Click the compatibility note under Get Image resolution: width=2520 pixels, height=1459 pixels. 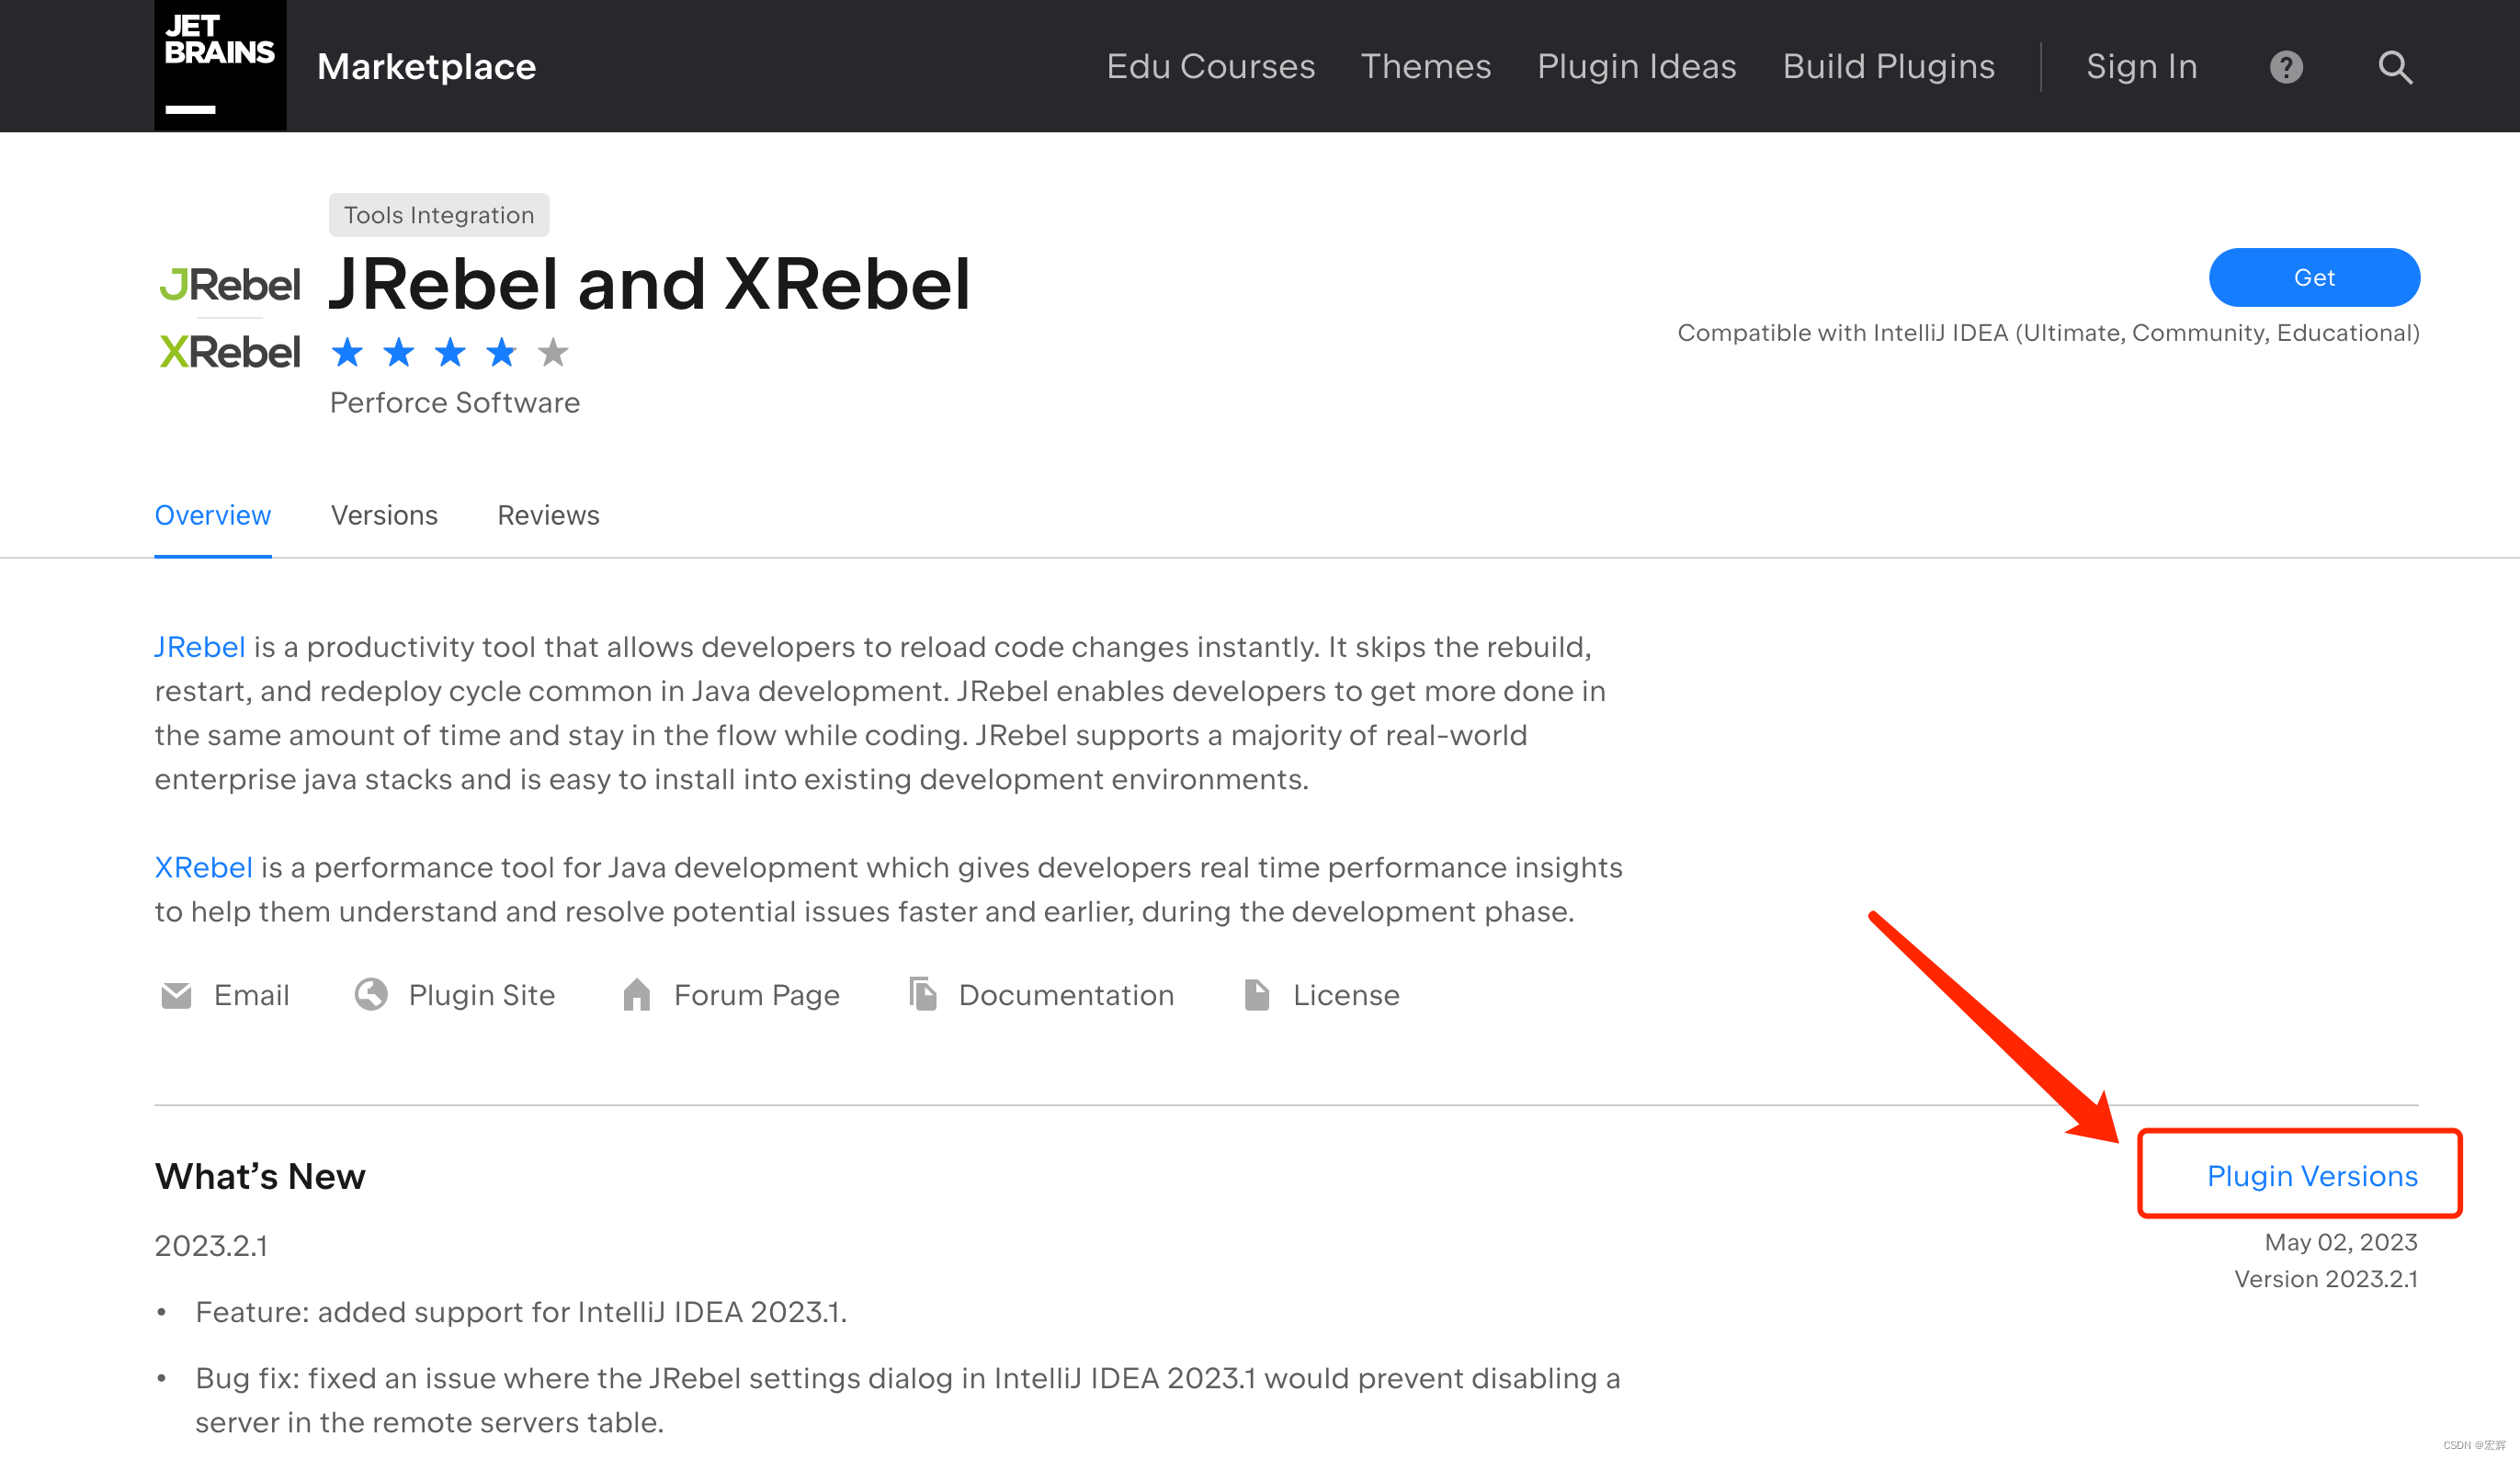(x=2048, y=333)
